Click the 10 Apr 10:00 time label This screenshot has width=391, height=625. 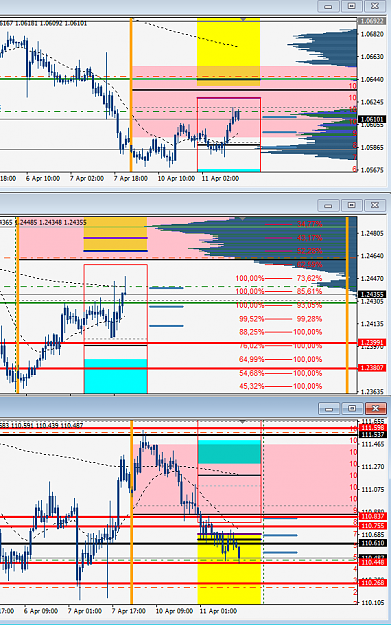click(x=176, y=179)
